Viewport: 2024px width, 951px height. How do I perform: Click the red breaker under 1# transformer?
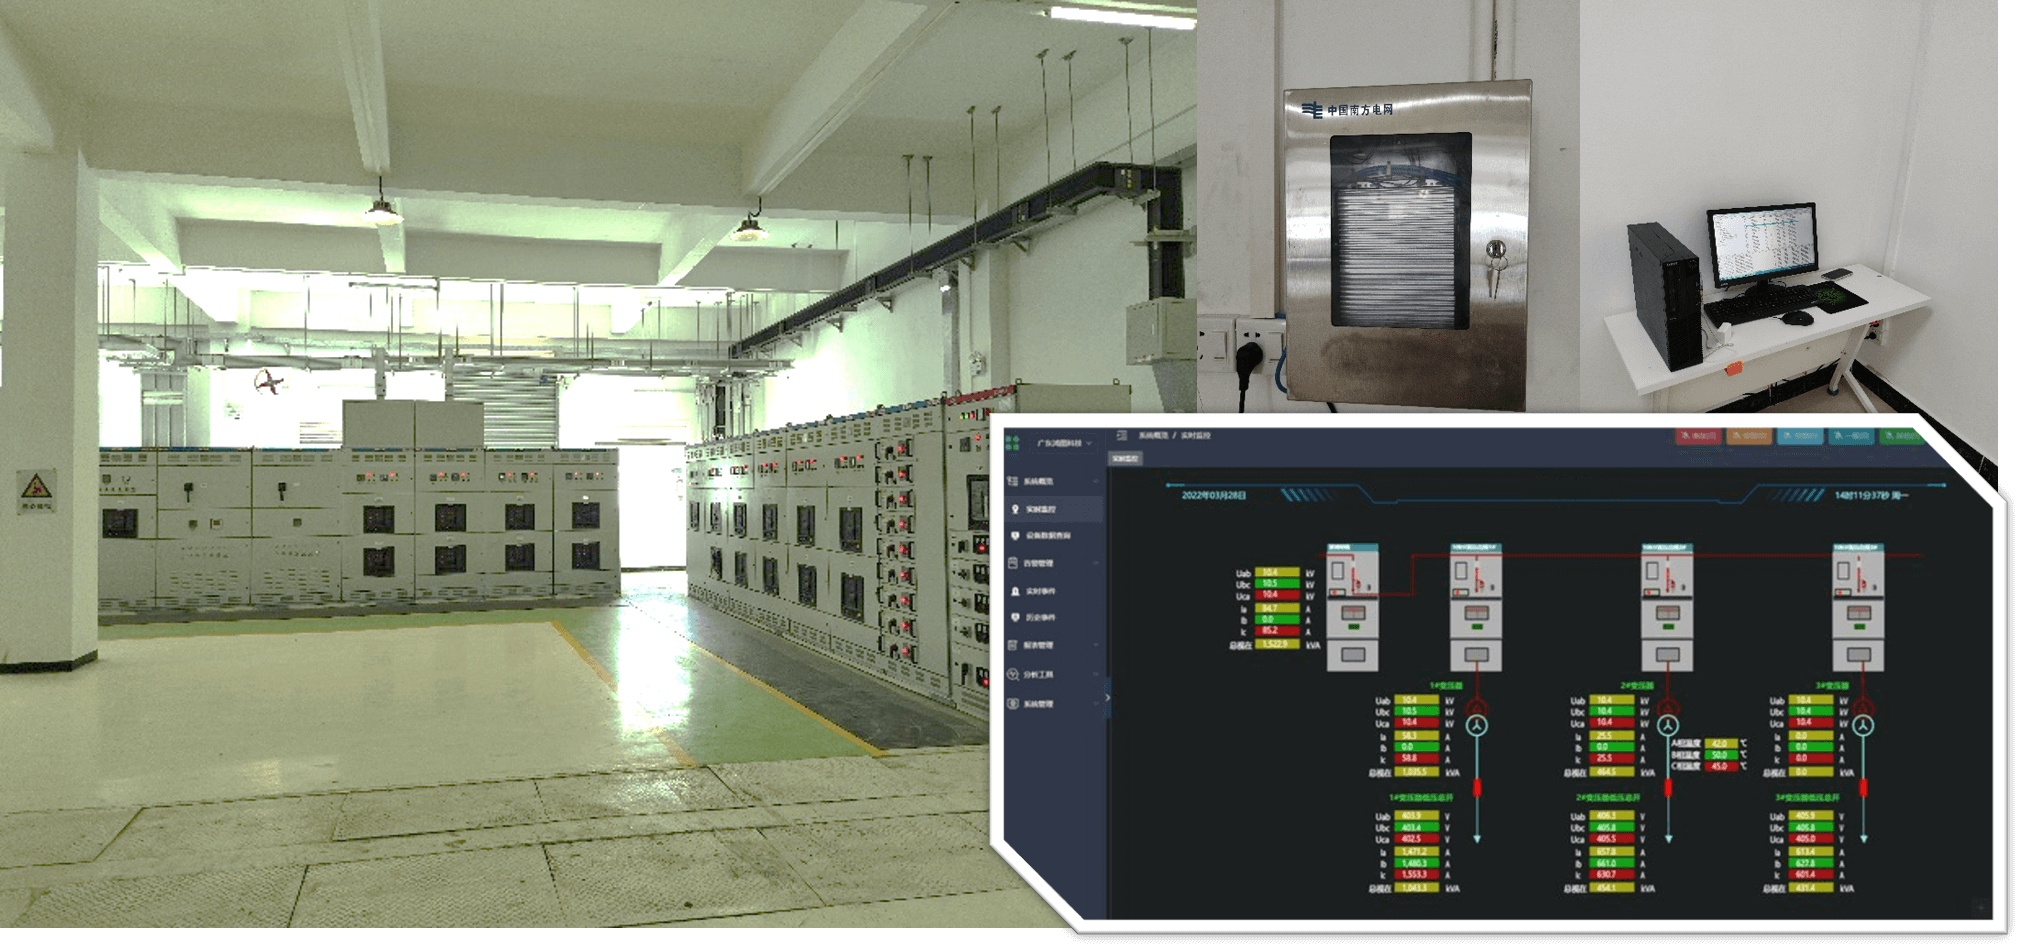1477,788
